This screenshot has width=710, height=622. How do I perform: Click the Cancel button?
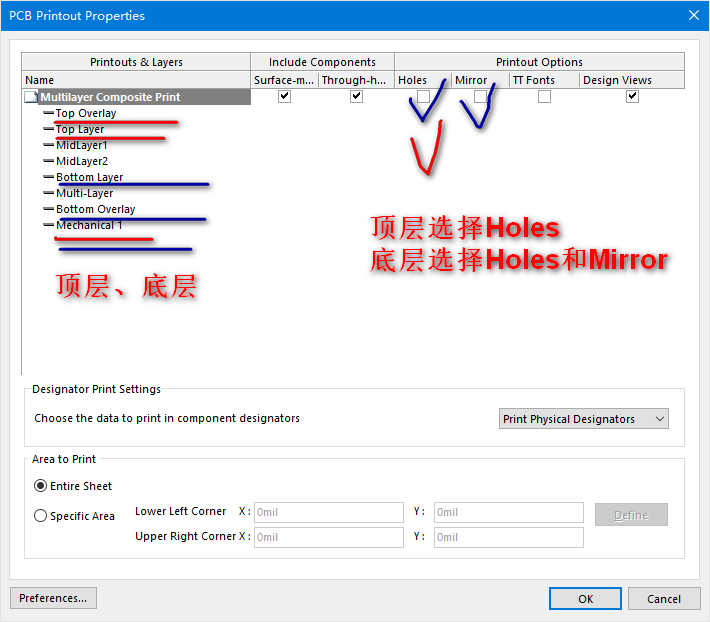click(663, 598)
